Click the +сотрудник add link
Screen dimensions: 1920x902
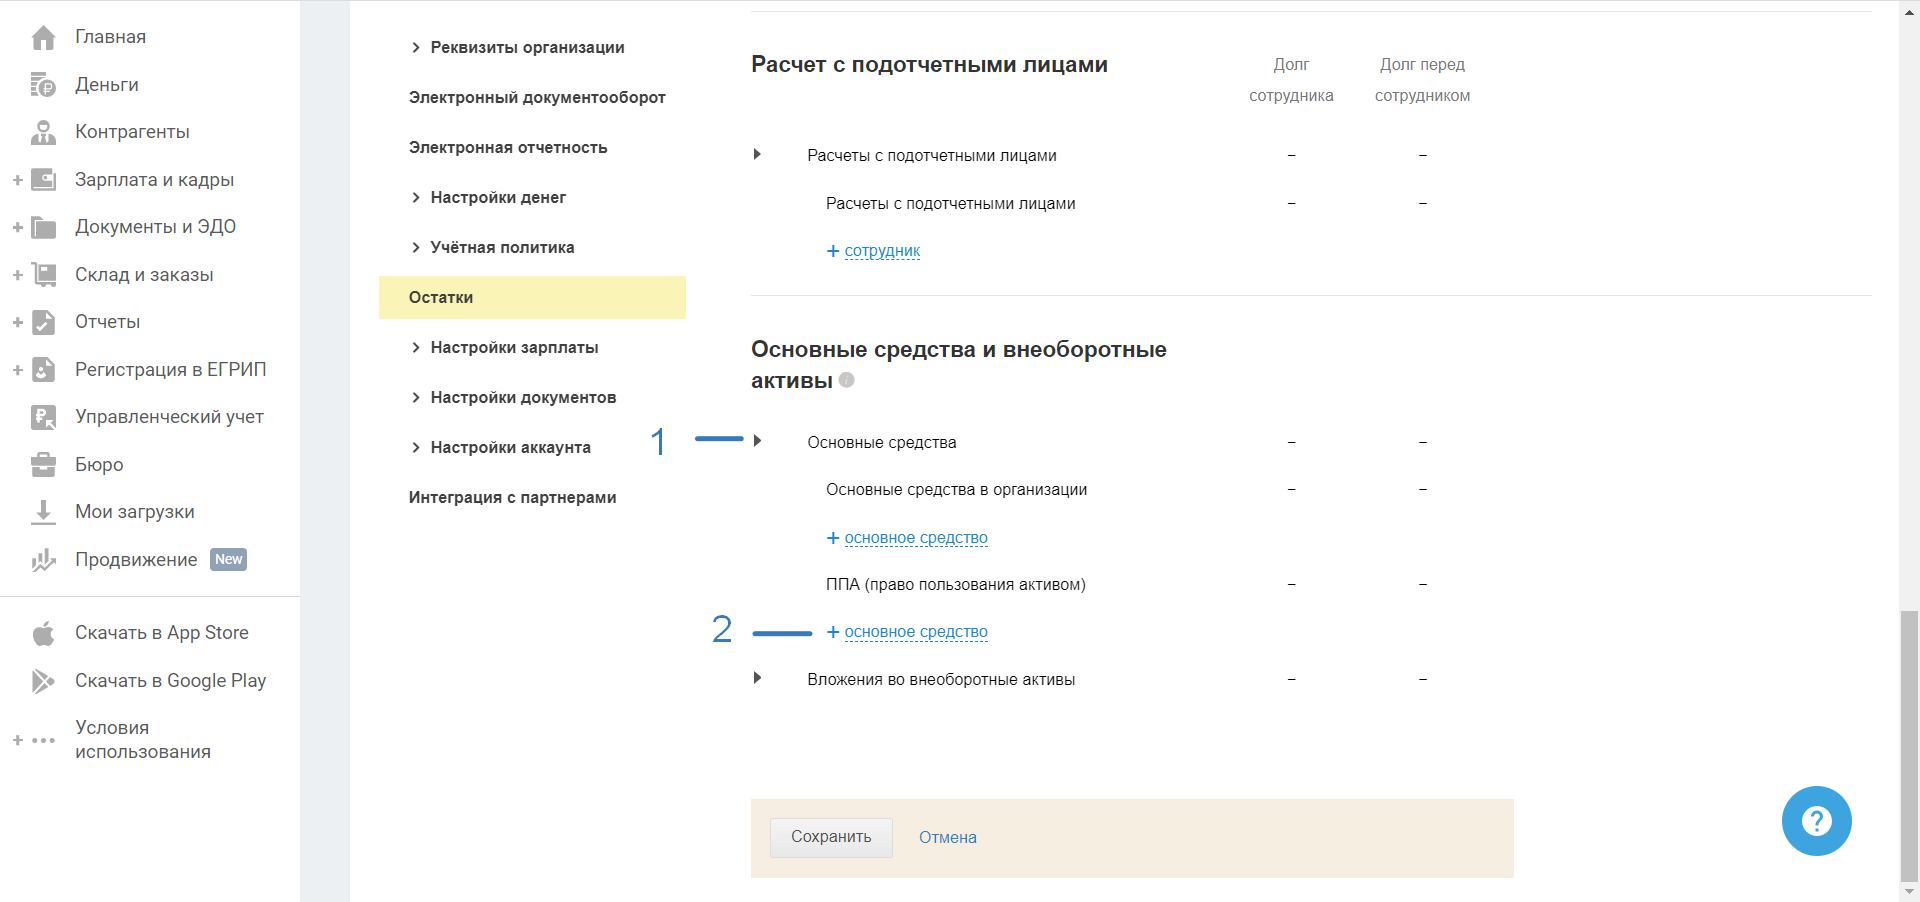pyautogui.click(x=873, y=251)
